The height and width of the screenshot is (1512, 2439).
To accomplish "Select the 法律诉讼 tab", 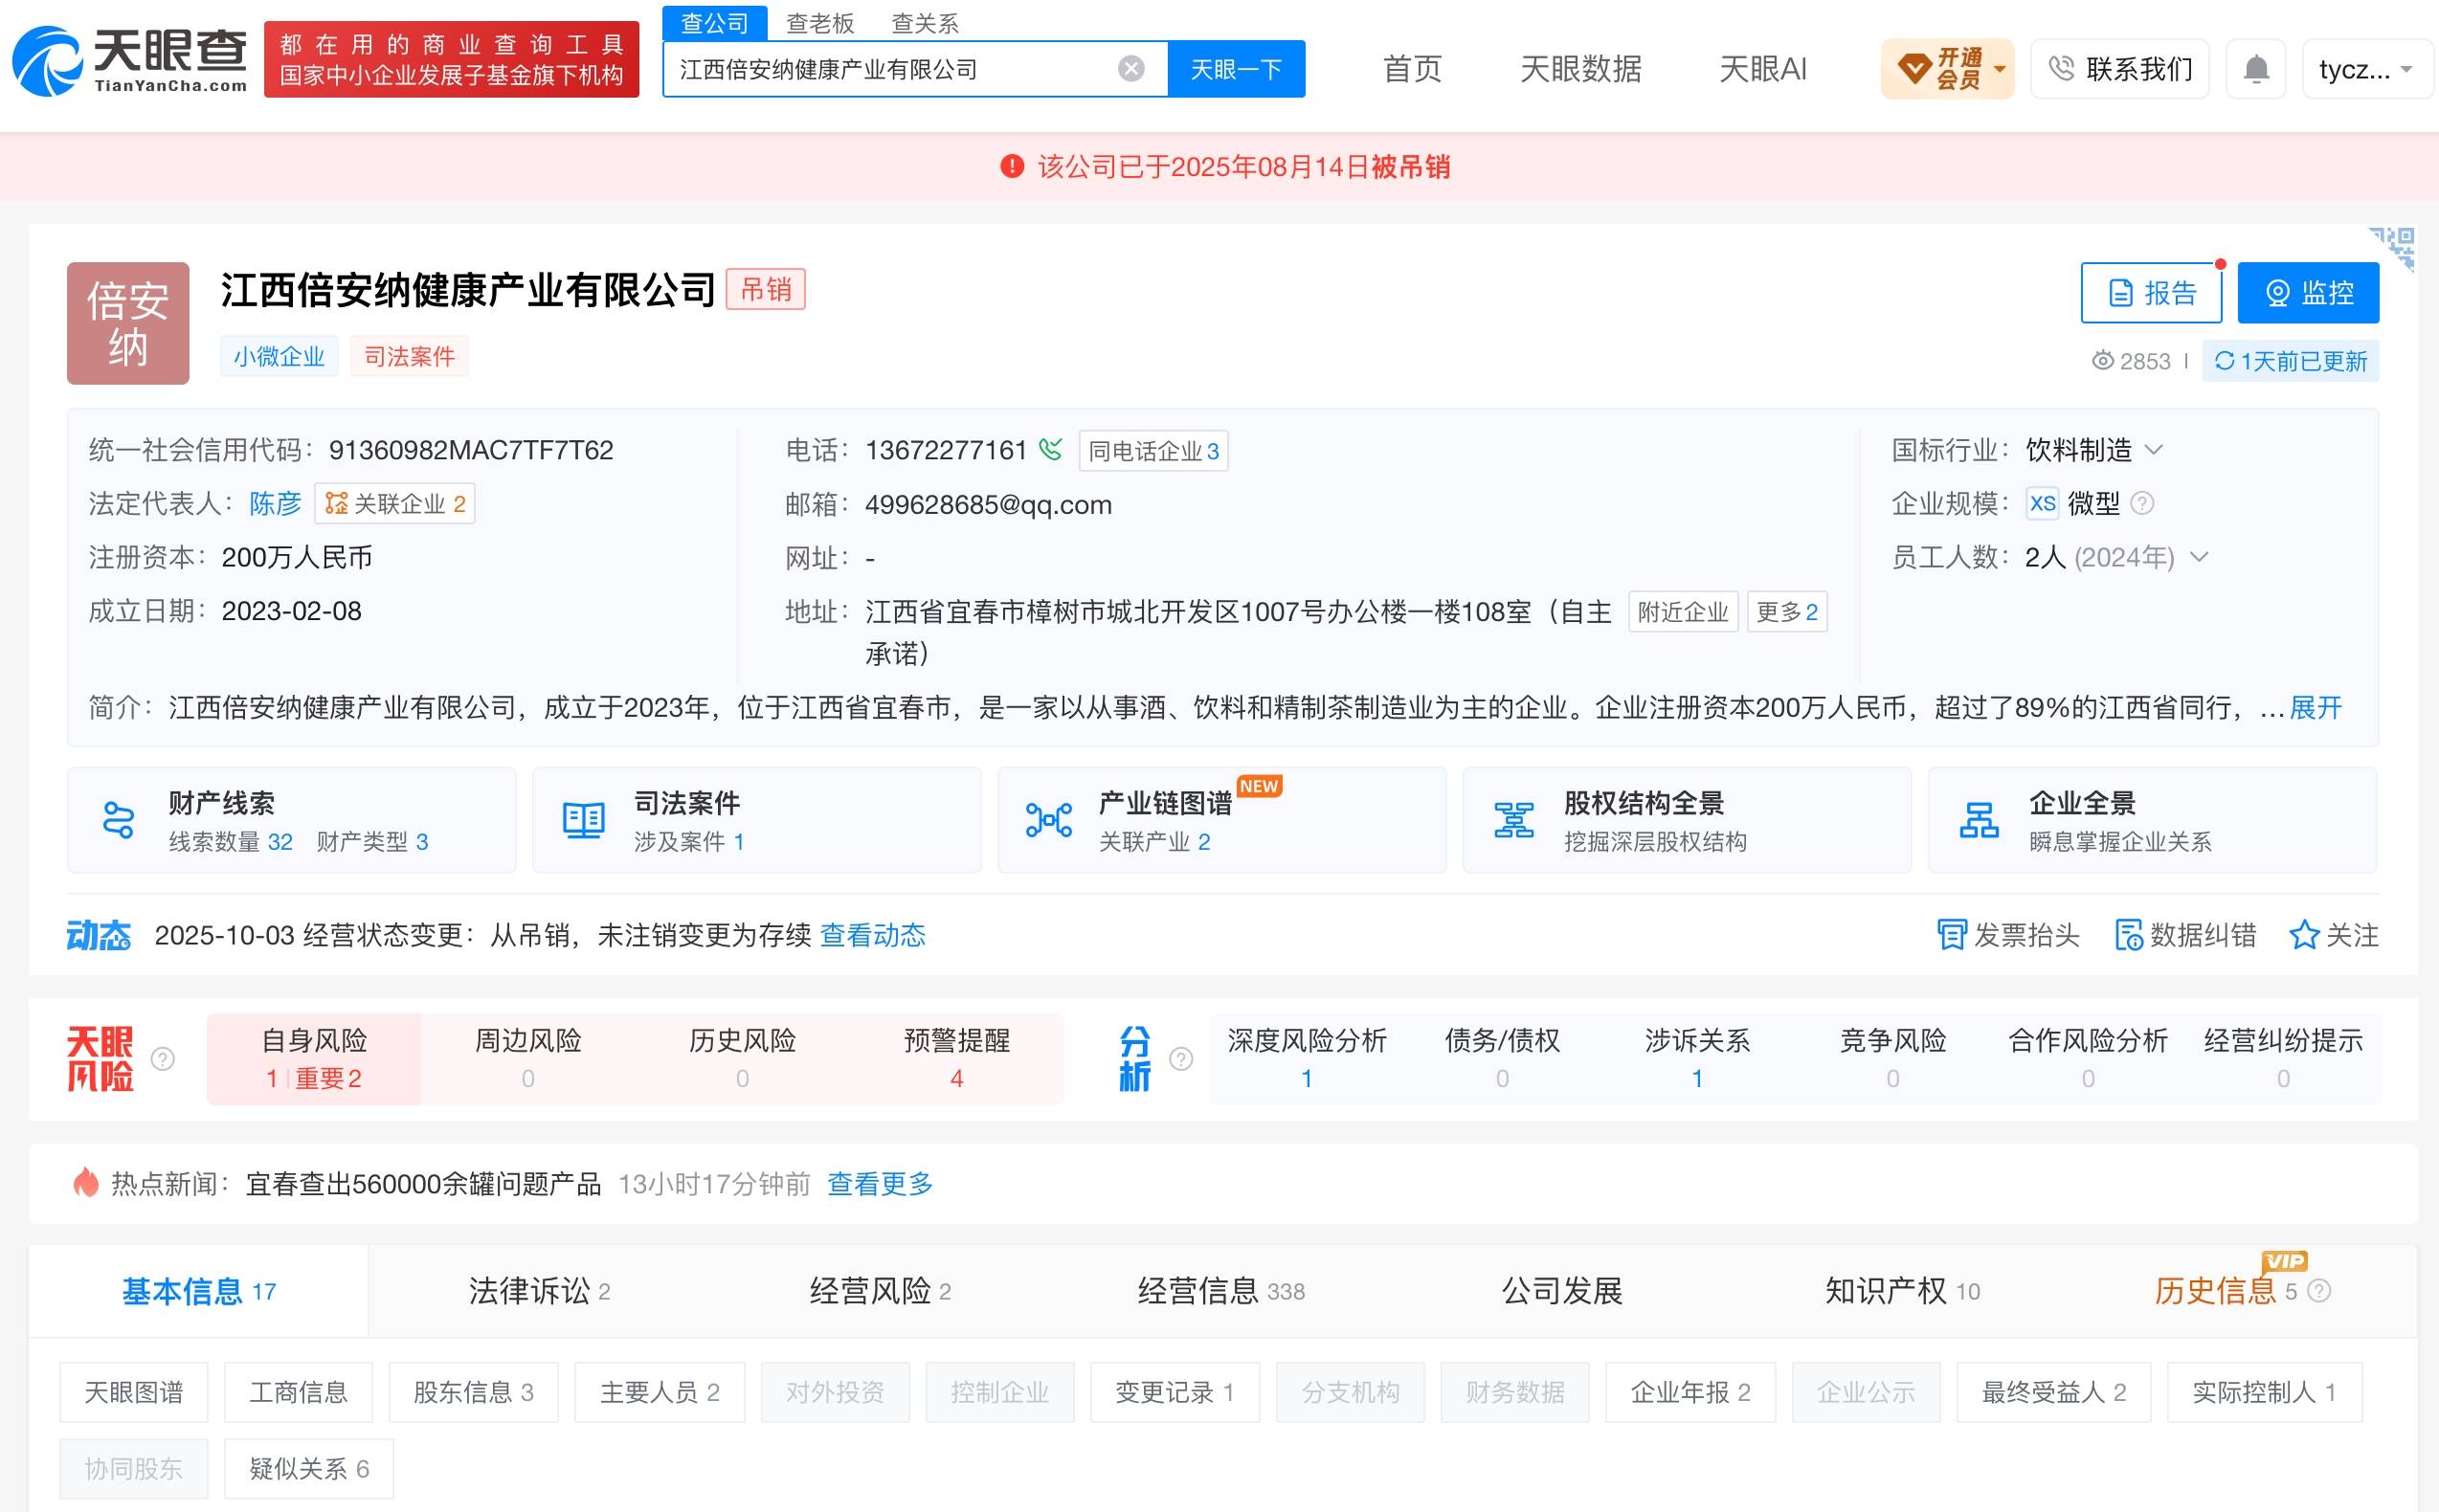I will tap(539, 1291).
